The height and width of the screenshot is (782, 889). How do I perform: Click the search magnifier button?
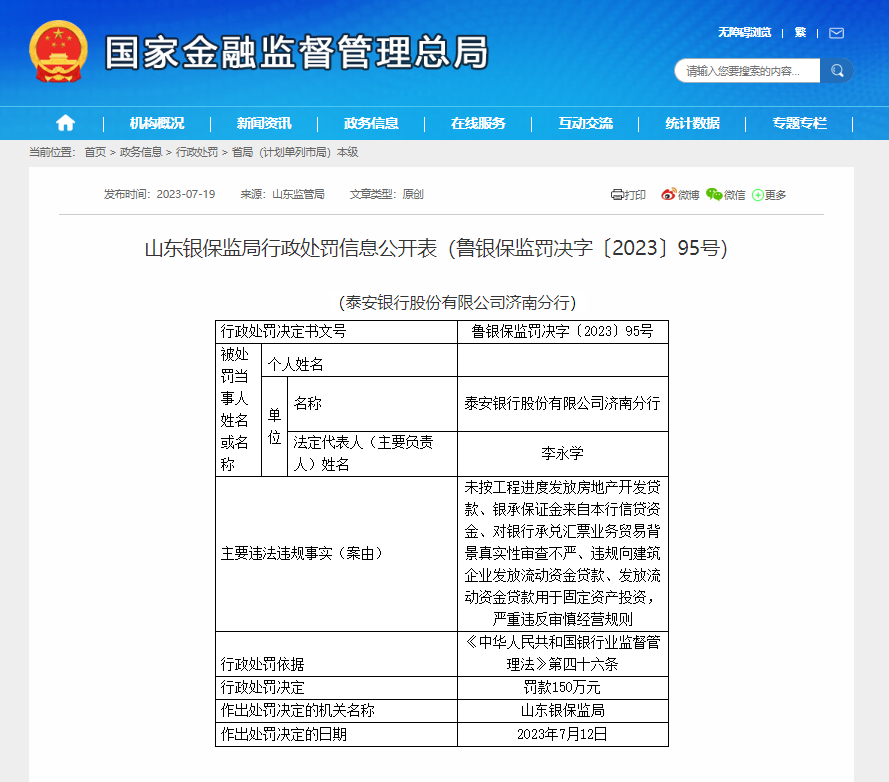coord(837,70)
